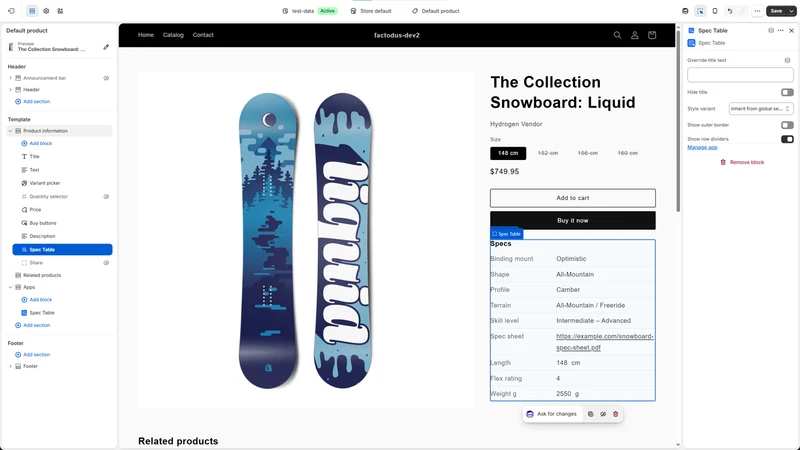Viewport: 800px width, 450px height.
Task: Open the Style variant dropdown
Action: coord(761,109)
